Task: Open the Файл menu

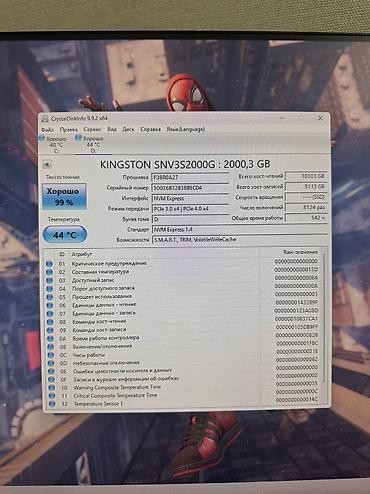Action: [x=48, y=129]
